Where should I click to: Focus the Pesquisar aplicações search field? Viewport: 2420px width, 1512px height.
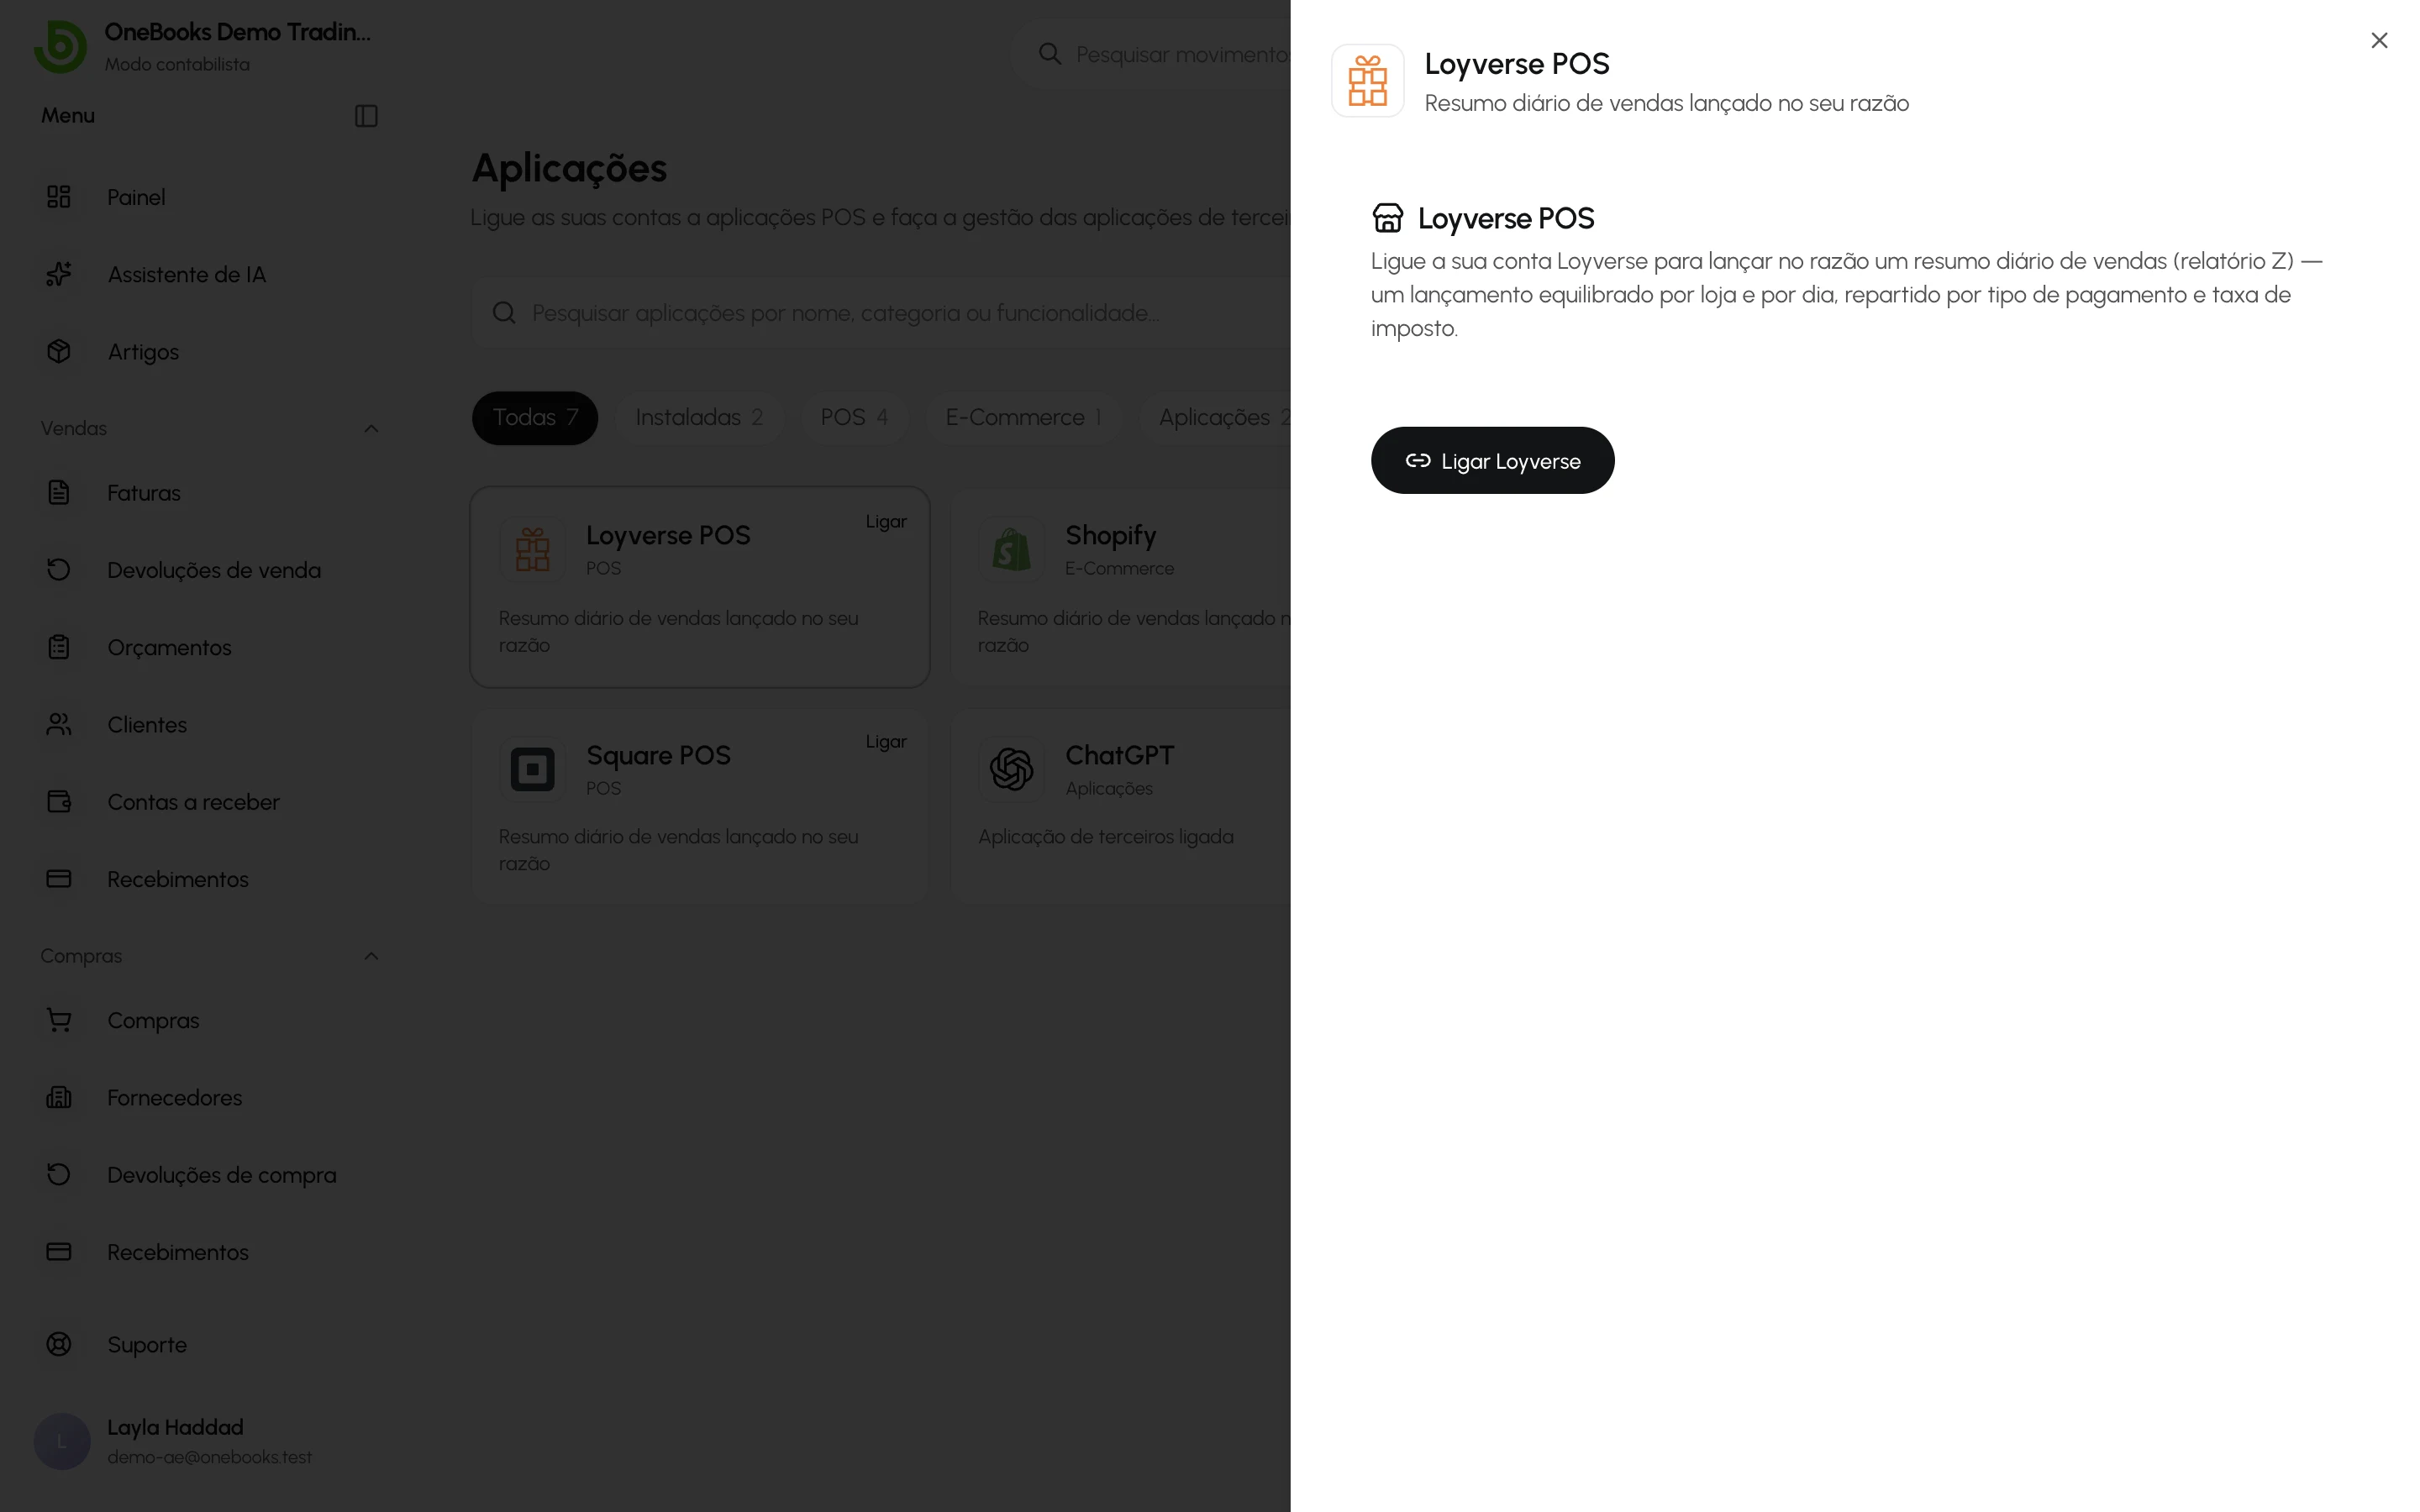click(880, 313)
